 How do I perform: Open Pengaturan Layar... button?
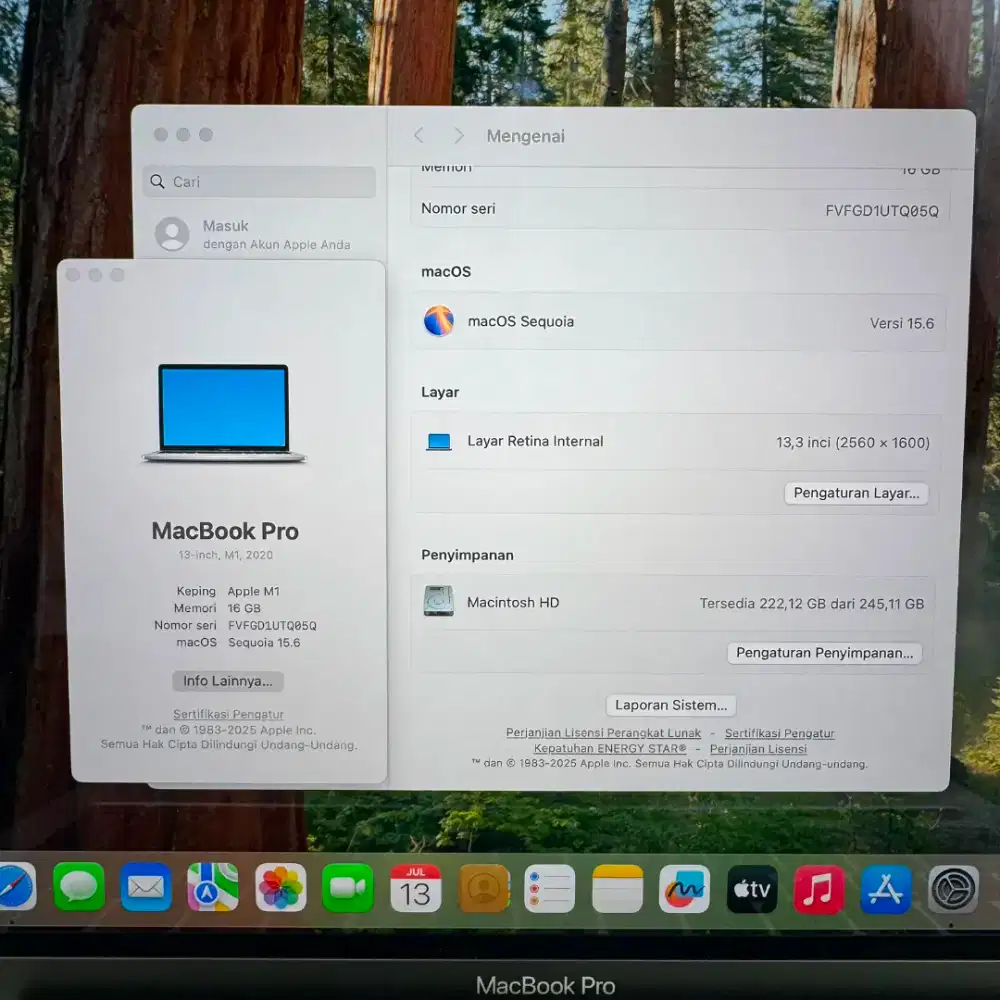coord(856,493)
